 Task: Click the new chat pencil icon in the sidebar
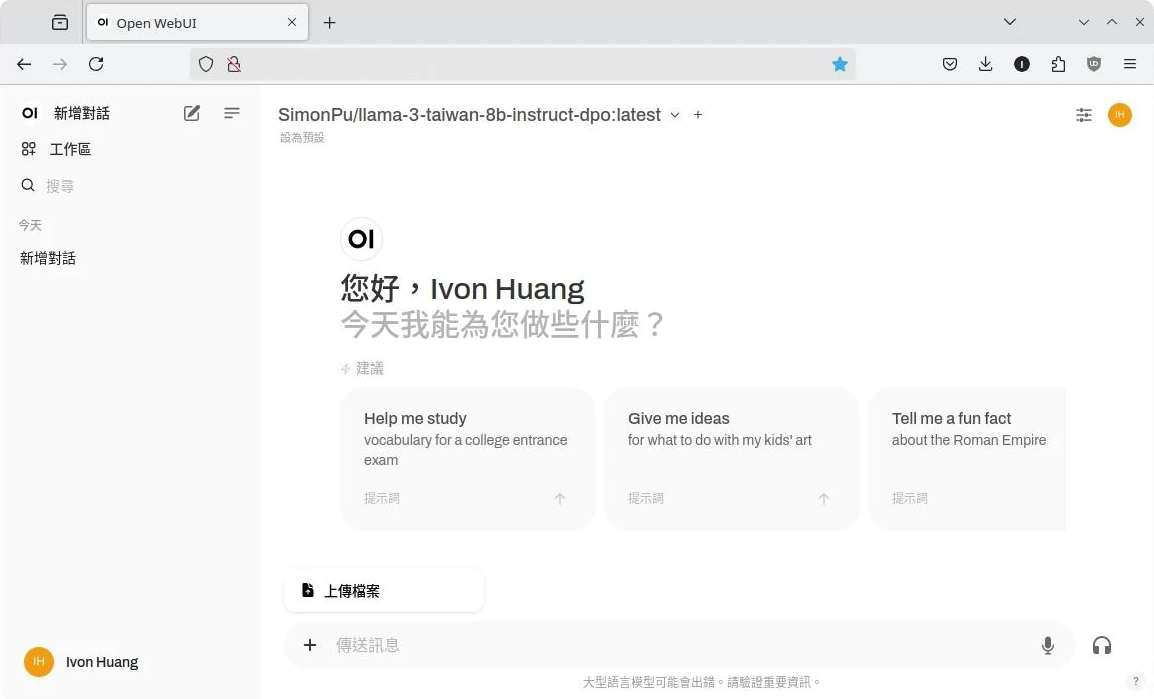[191, 113]
